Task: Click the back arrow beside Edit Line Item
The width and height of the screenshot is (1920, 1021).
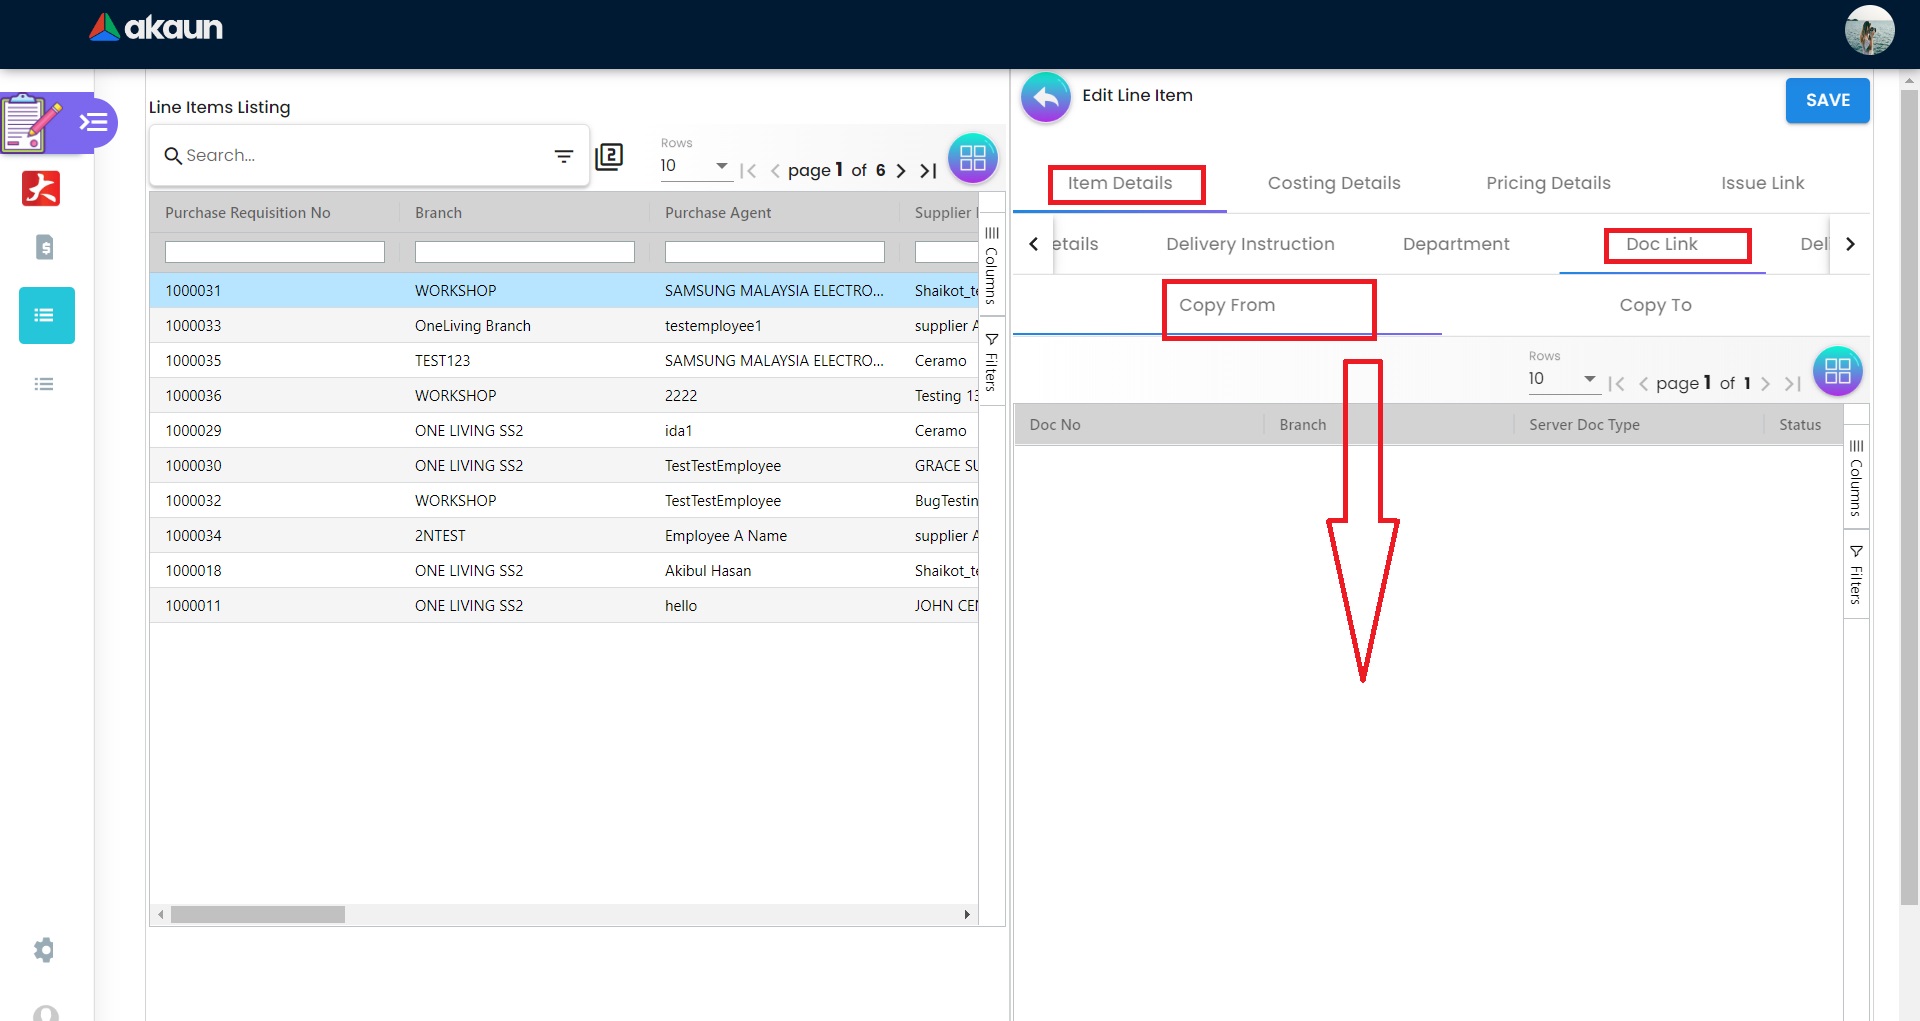Action: coord(1045,98)
